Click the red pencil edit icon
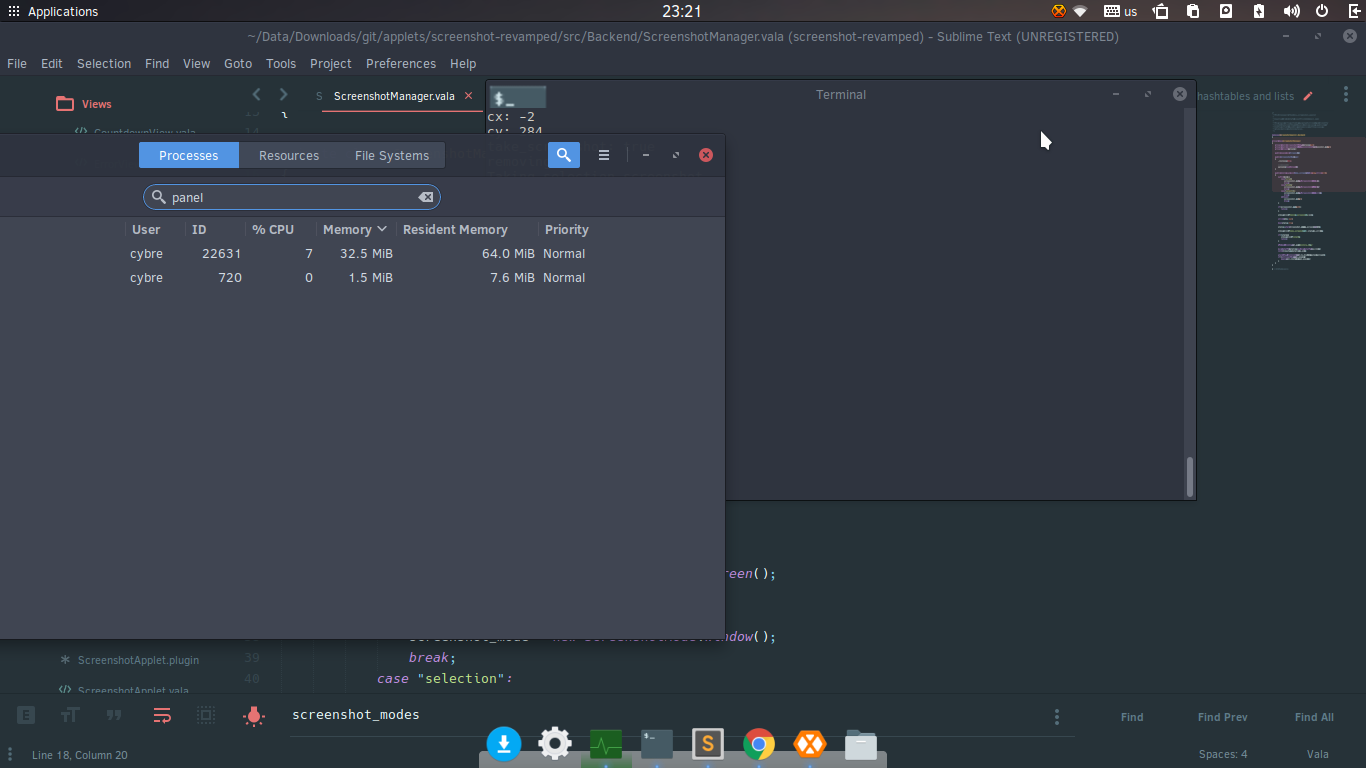Image resolution: width=1366 pixels, height=768 pixels. coord(1308,96)
